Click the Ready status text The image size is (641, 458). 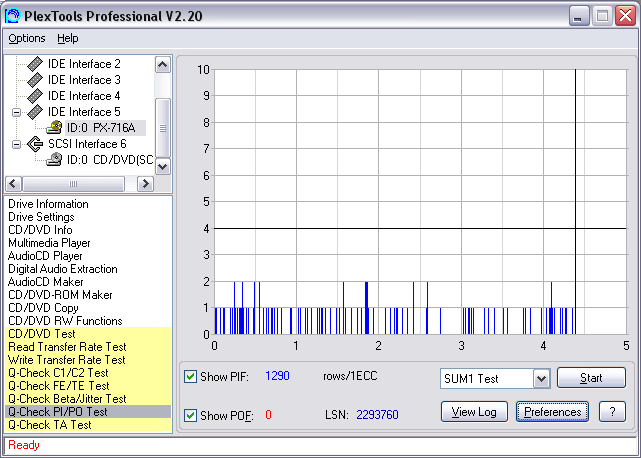point(24,445)
